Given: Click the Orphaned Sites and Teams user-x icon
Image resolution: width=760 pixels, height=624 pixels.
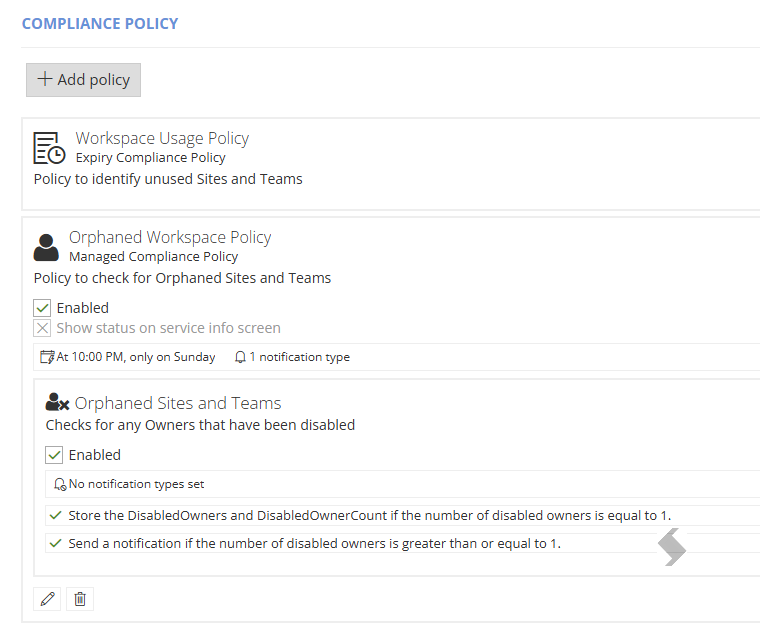Looking at the screenshot, I should point(57,402).
